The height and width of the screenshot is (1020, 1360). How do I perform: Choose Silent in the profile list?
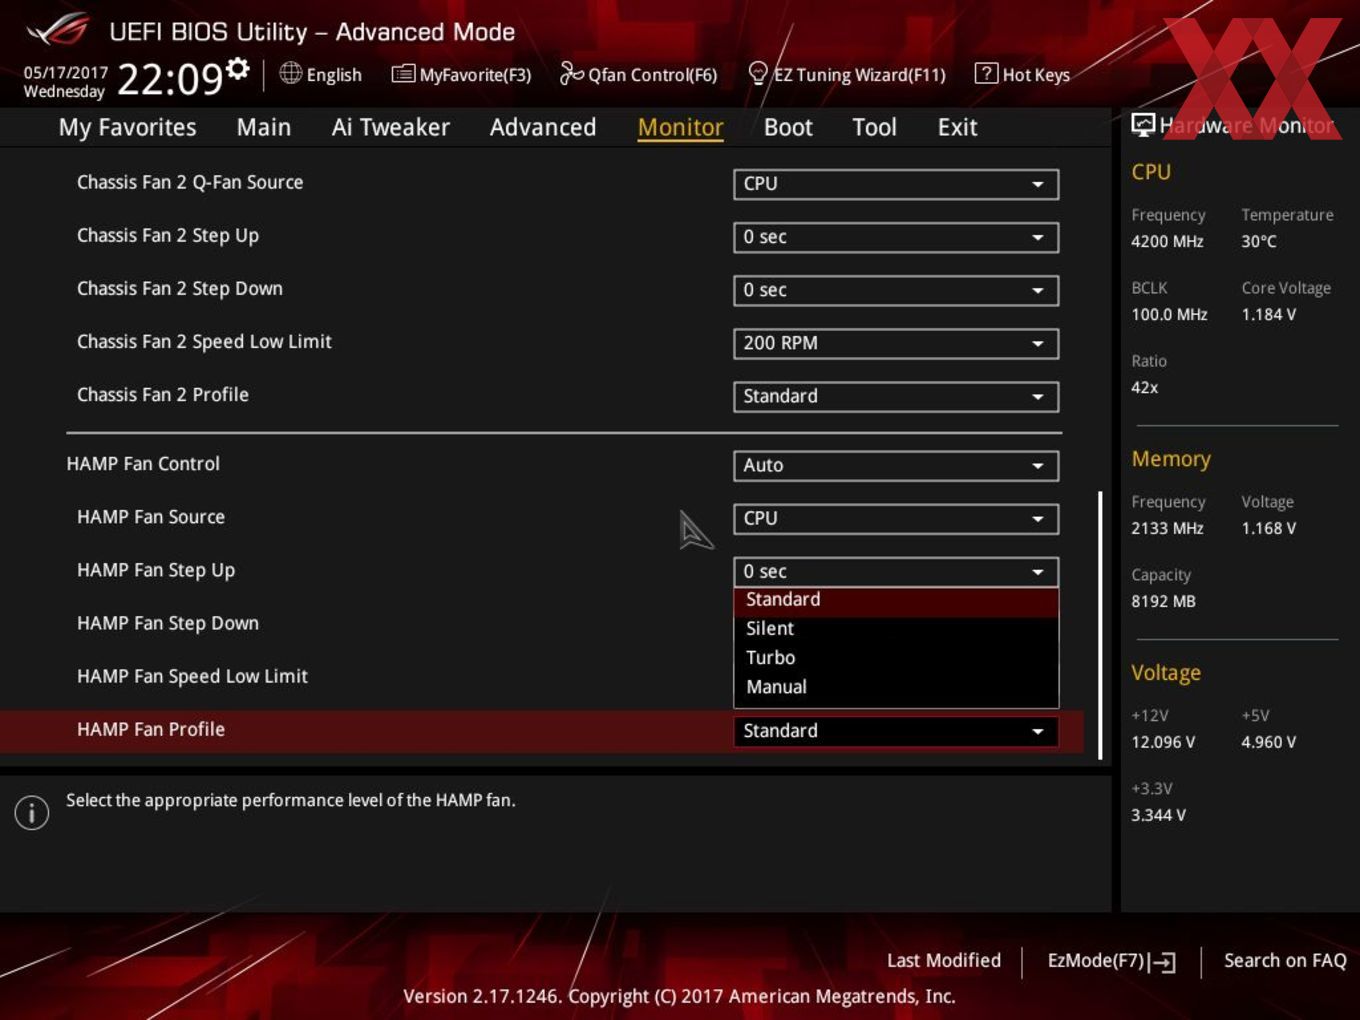coord(896,629)
